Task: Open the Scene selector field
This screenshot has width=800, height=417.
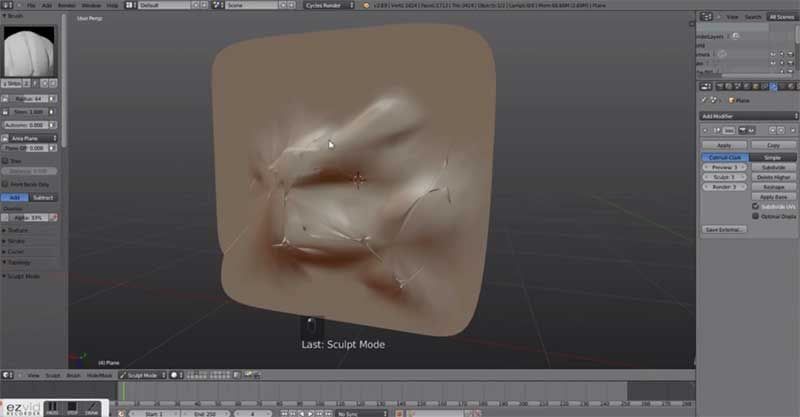Action: tap(252, 5)
